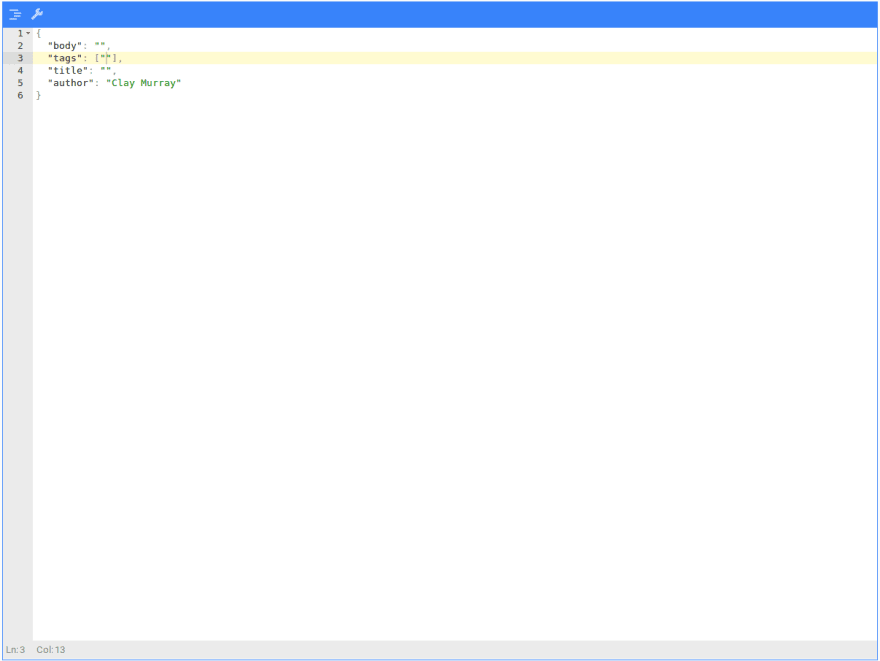Image resolution: width=880 pixels, height=661 pixels.
Task: Click the opening brace on line 1
Action: tap(39, 33)
